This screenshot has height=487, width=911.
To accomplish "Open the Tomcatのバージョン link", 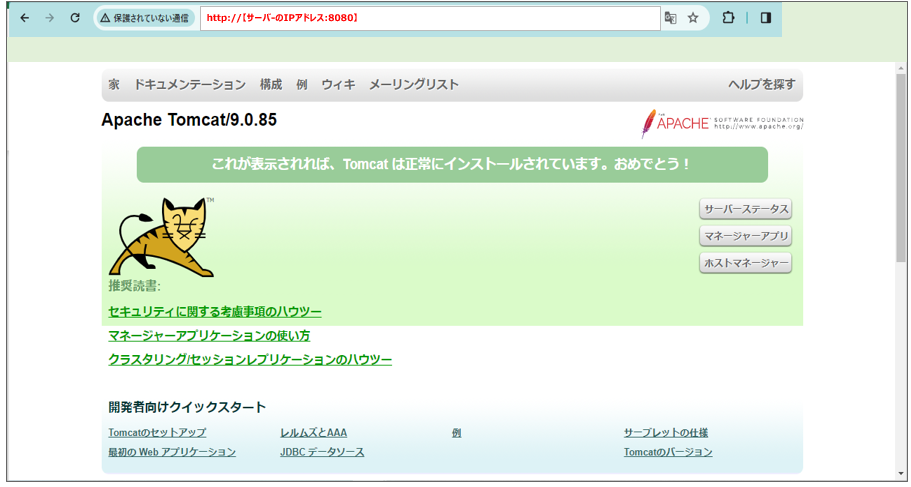I will pyautogui.click(x=668, y=452).
